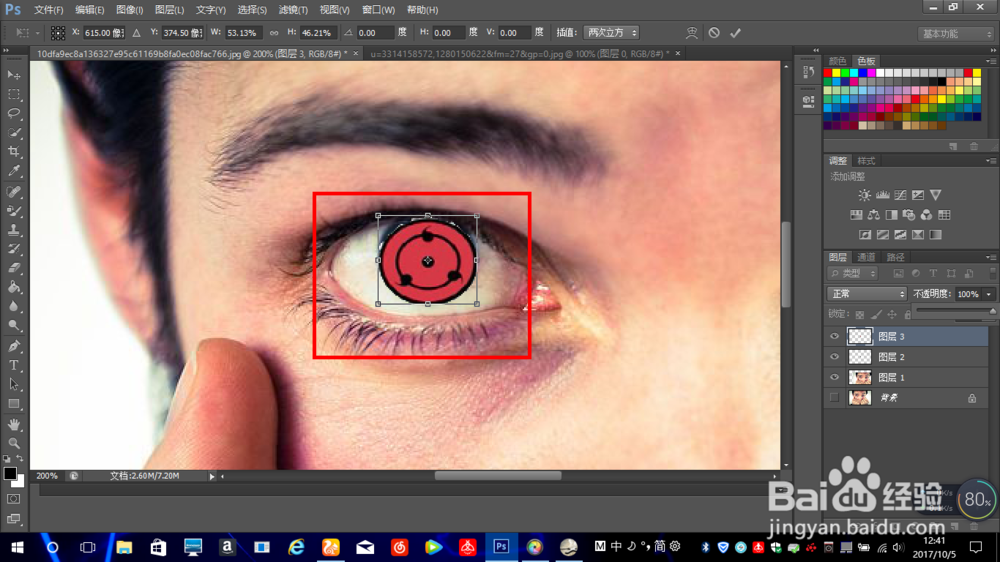1000x562 pixels.
Task: Add Curves adjustment icon
Action: pyautogui.click(x=900, y=195)
